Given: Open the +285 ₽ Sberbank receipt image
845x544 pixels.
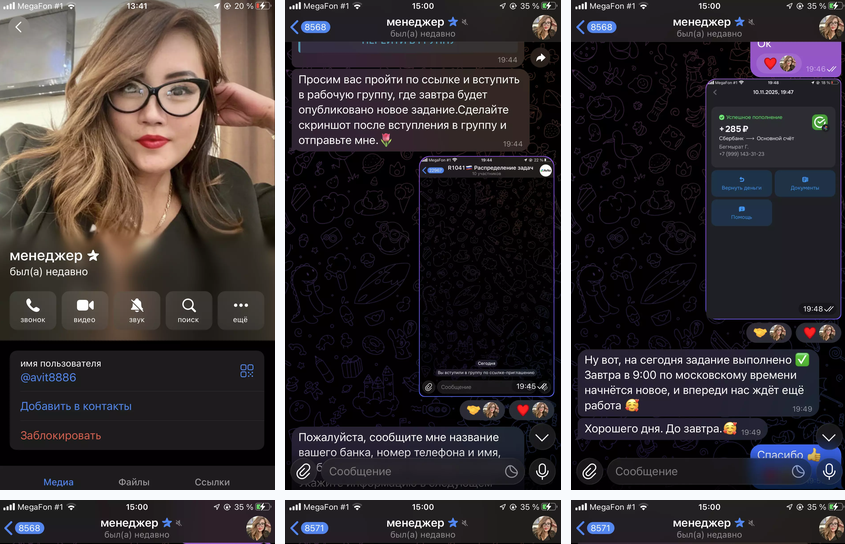Looking at the screenshot, I should (x=773, y=199).
